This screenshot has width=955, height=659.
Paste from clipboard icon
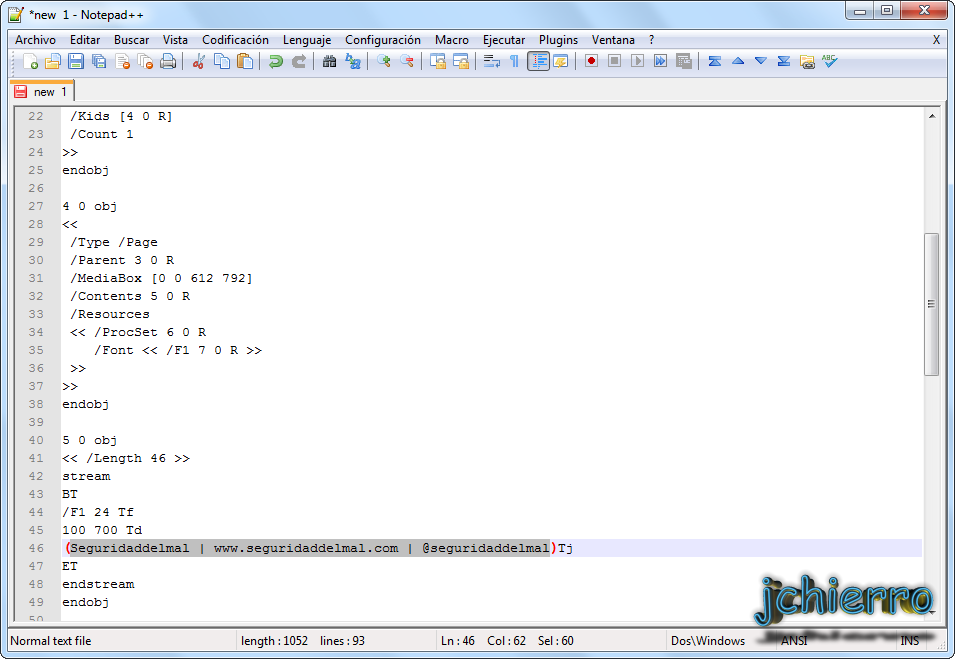(x=245, y=61)
